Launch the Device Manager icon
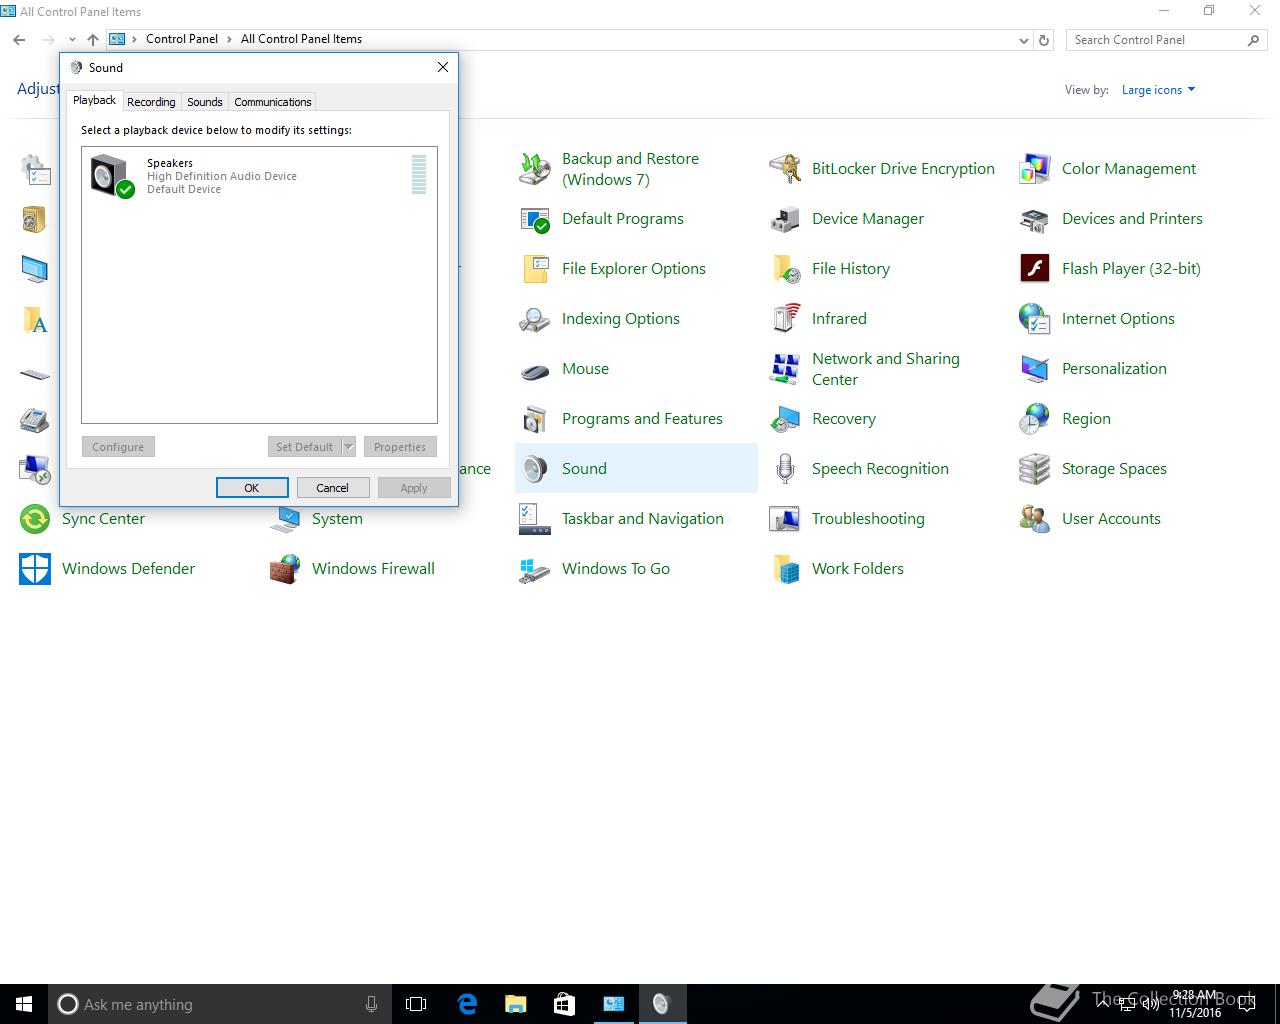Viewport: 1280px width, 1024px height. point(785,219)
